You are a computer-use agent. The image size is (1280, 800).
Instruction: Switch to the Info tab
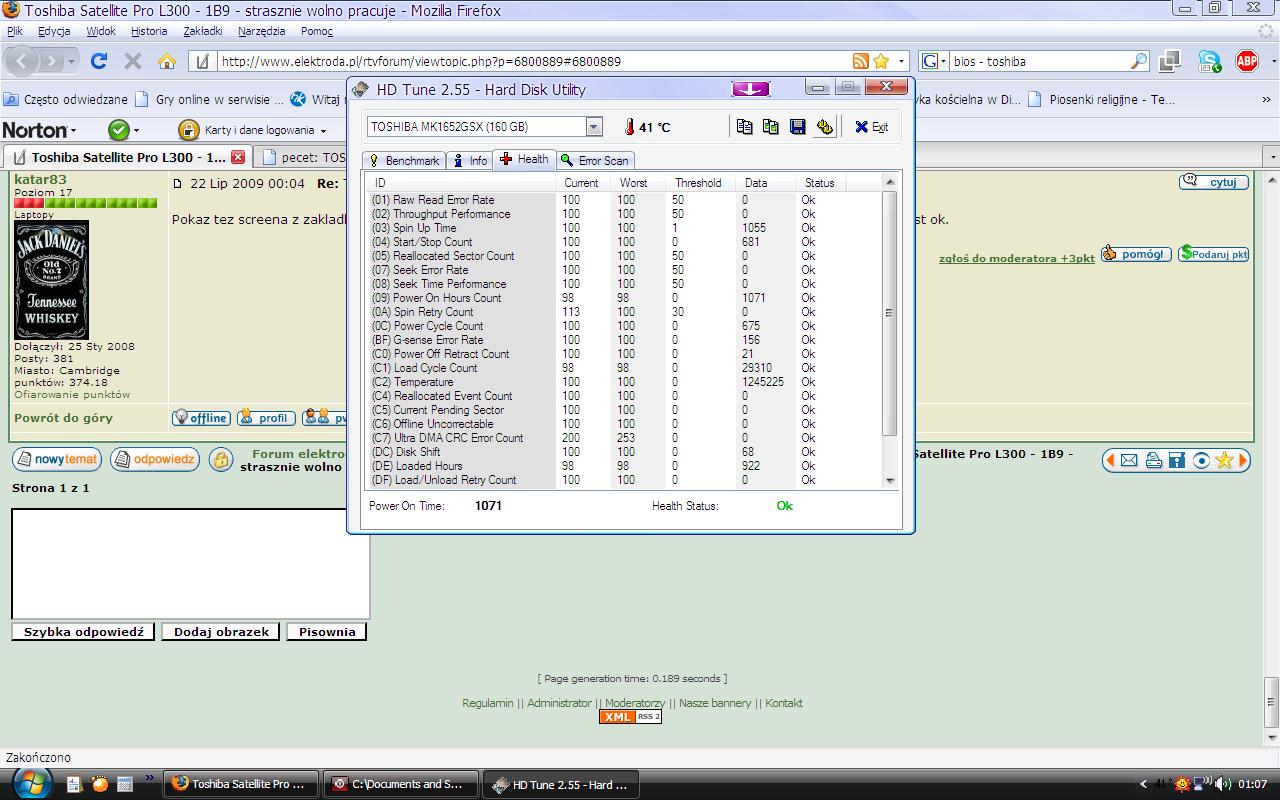click(x=470, y=160)
